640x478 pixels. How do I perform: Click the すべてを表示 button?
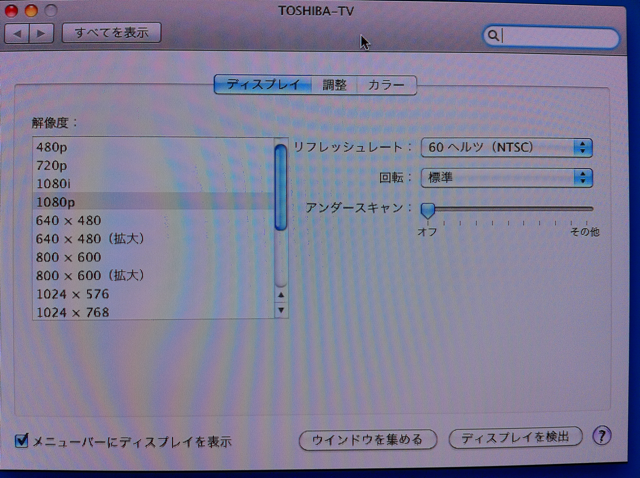[111, 33]
